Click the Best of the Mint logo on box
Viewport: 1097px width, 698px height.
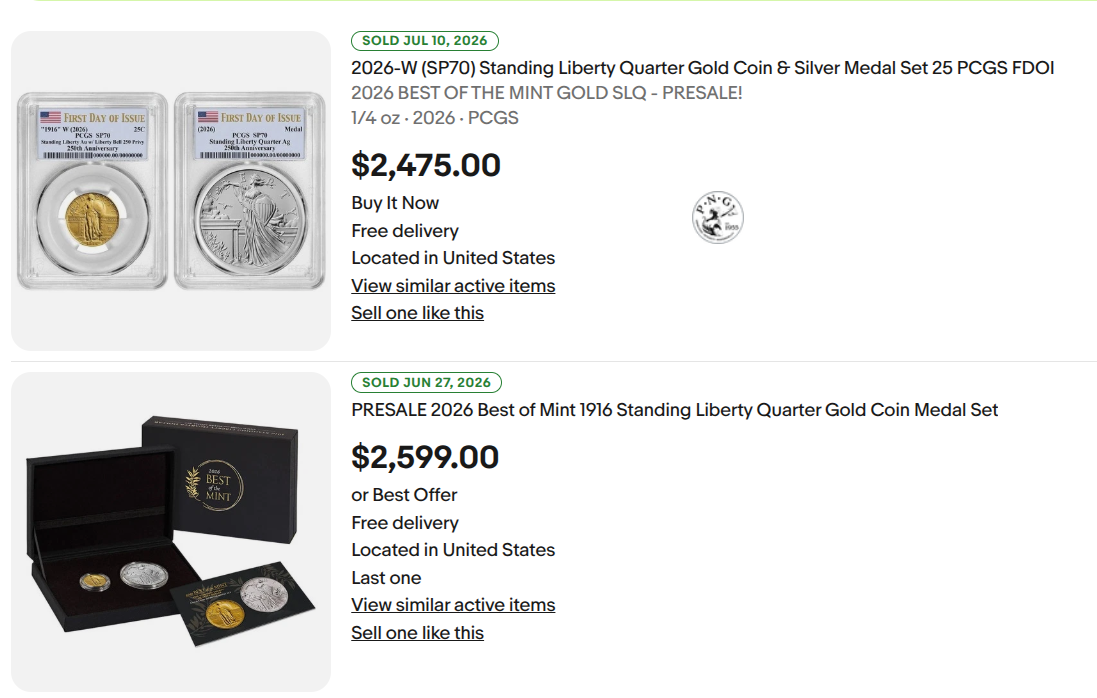point(214,485)
